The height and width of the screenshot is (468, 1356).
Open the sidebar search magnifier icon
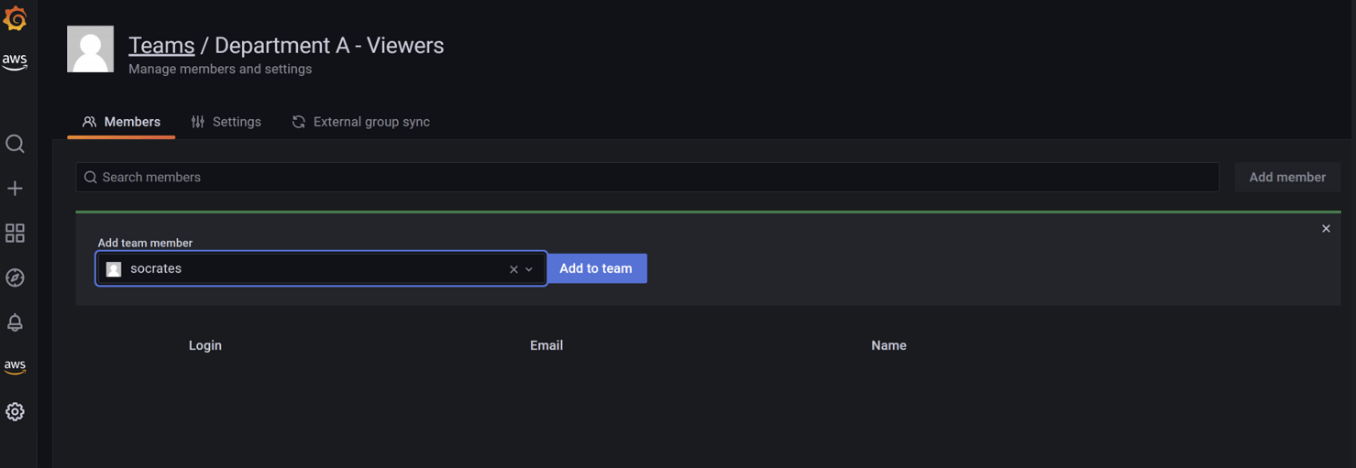(x=15, y=144)
